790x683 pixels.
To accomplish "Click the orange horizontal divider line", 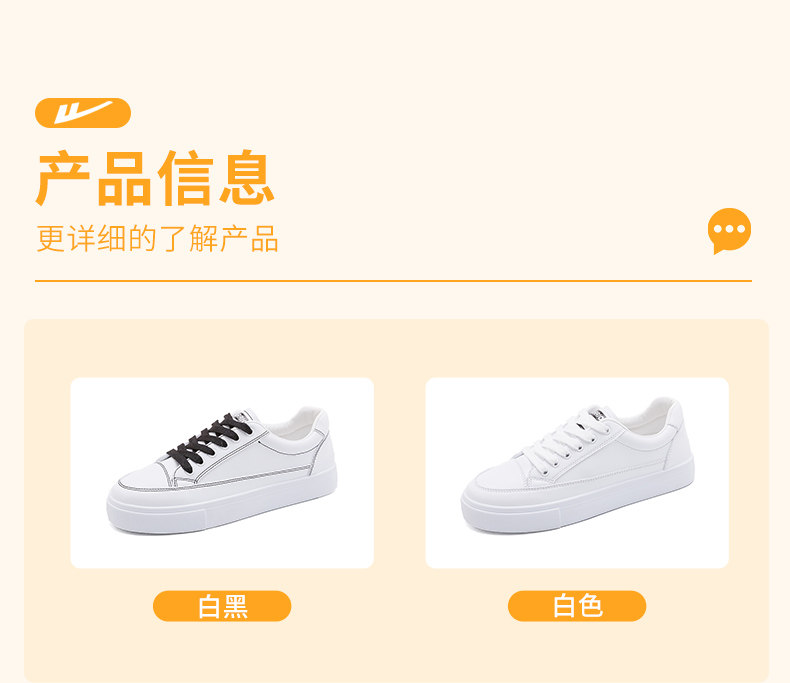I will coord(393,281).
